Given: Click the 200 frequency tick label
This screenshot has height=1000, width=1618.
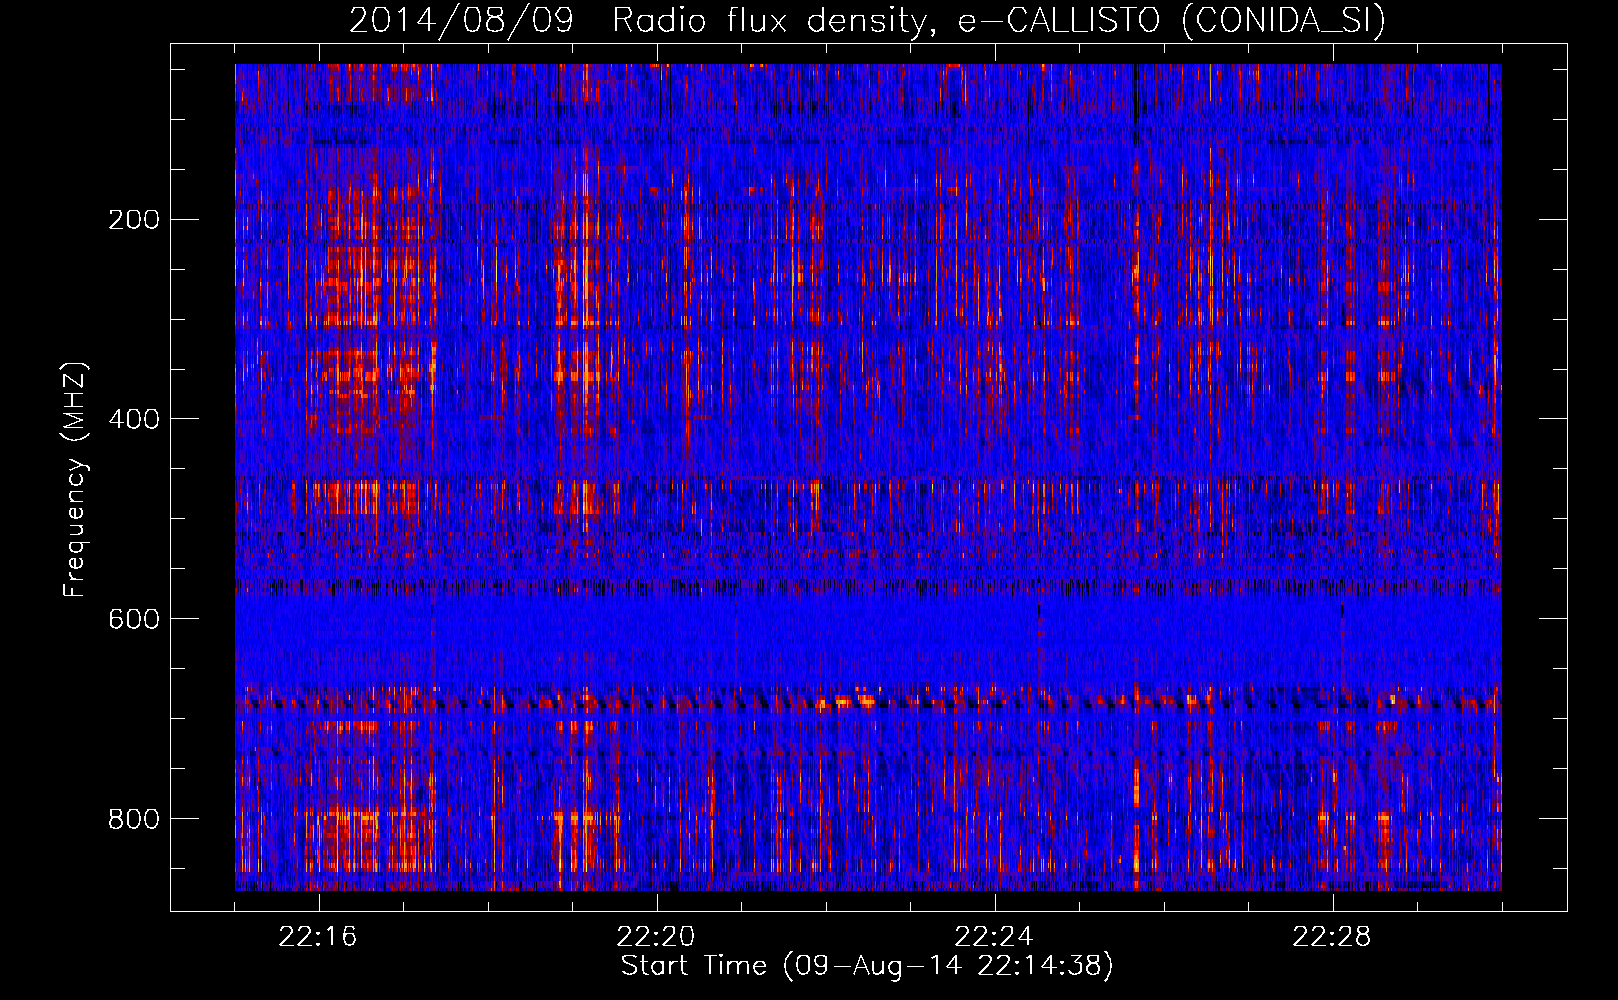Looking at the screenshot, I should (x=134, y=220).
